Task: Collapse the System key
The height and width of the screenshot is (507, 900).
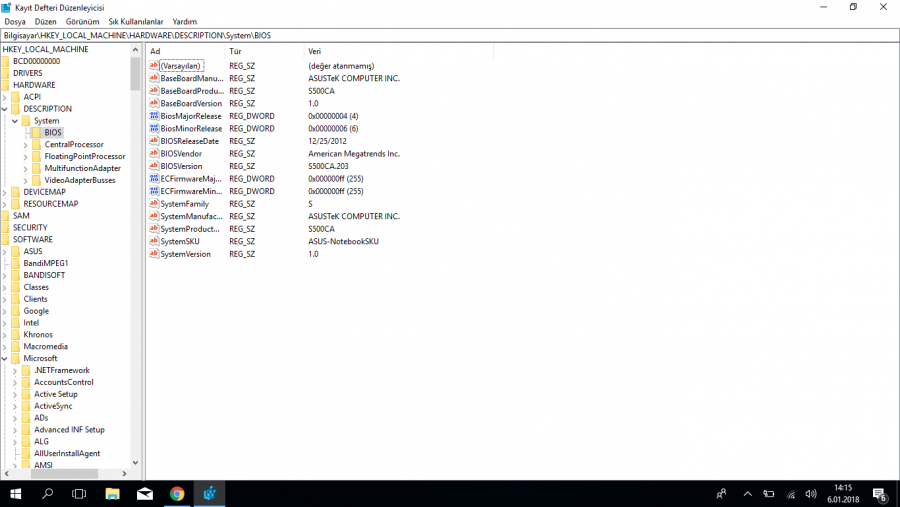Action: (x=15, y=121)
